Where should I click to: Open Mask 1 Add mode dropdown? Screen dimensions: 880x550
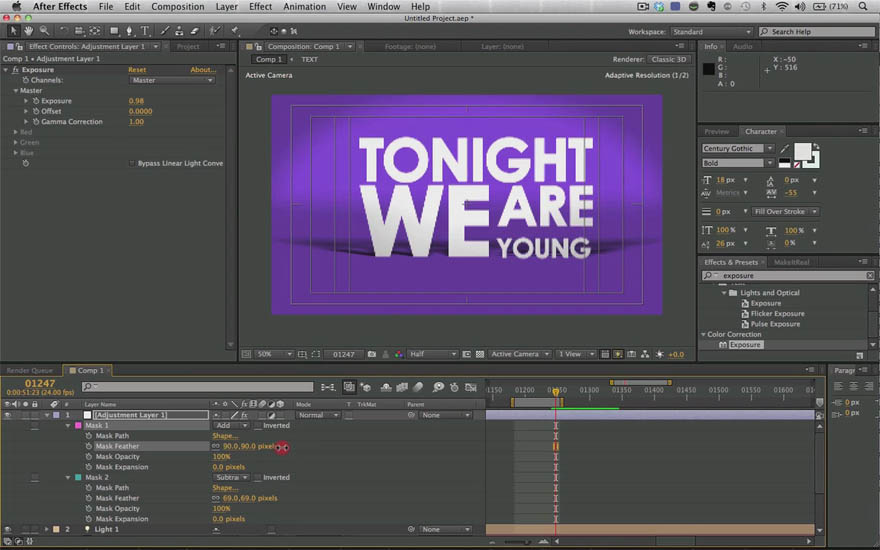(231, 425)
